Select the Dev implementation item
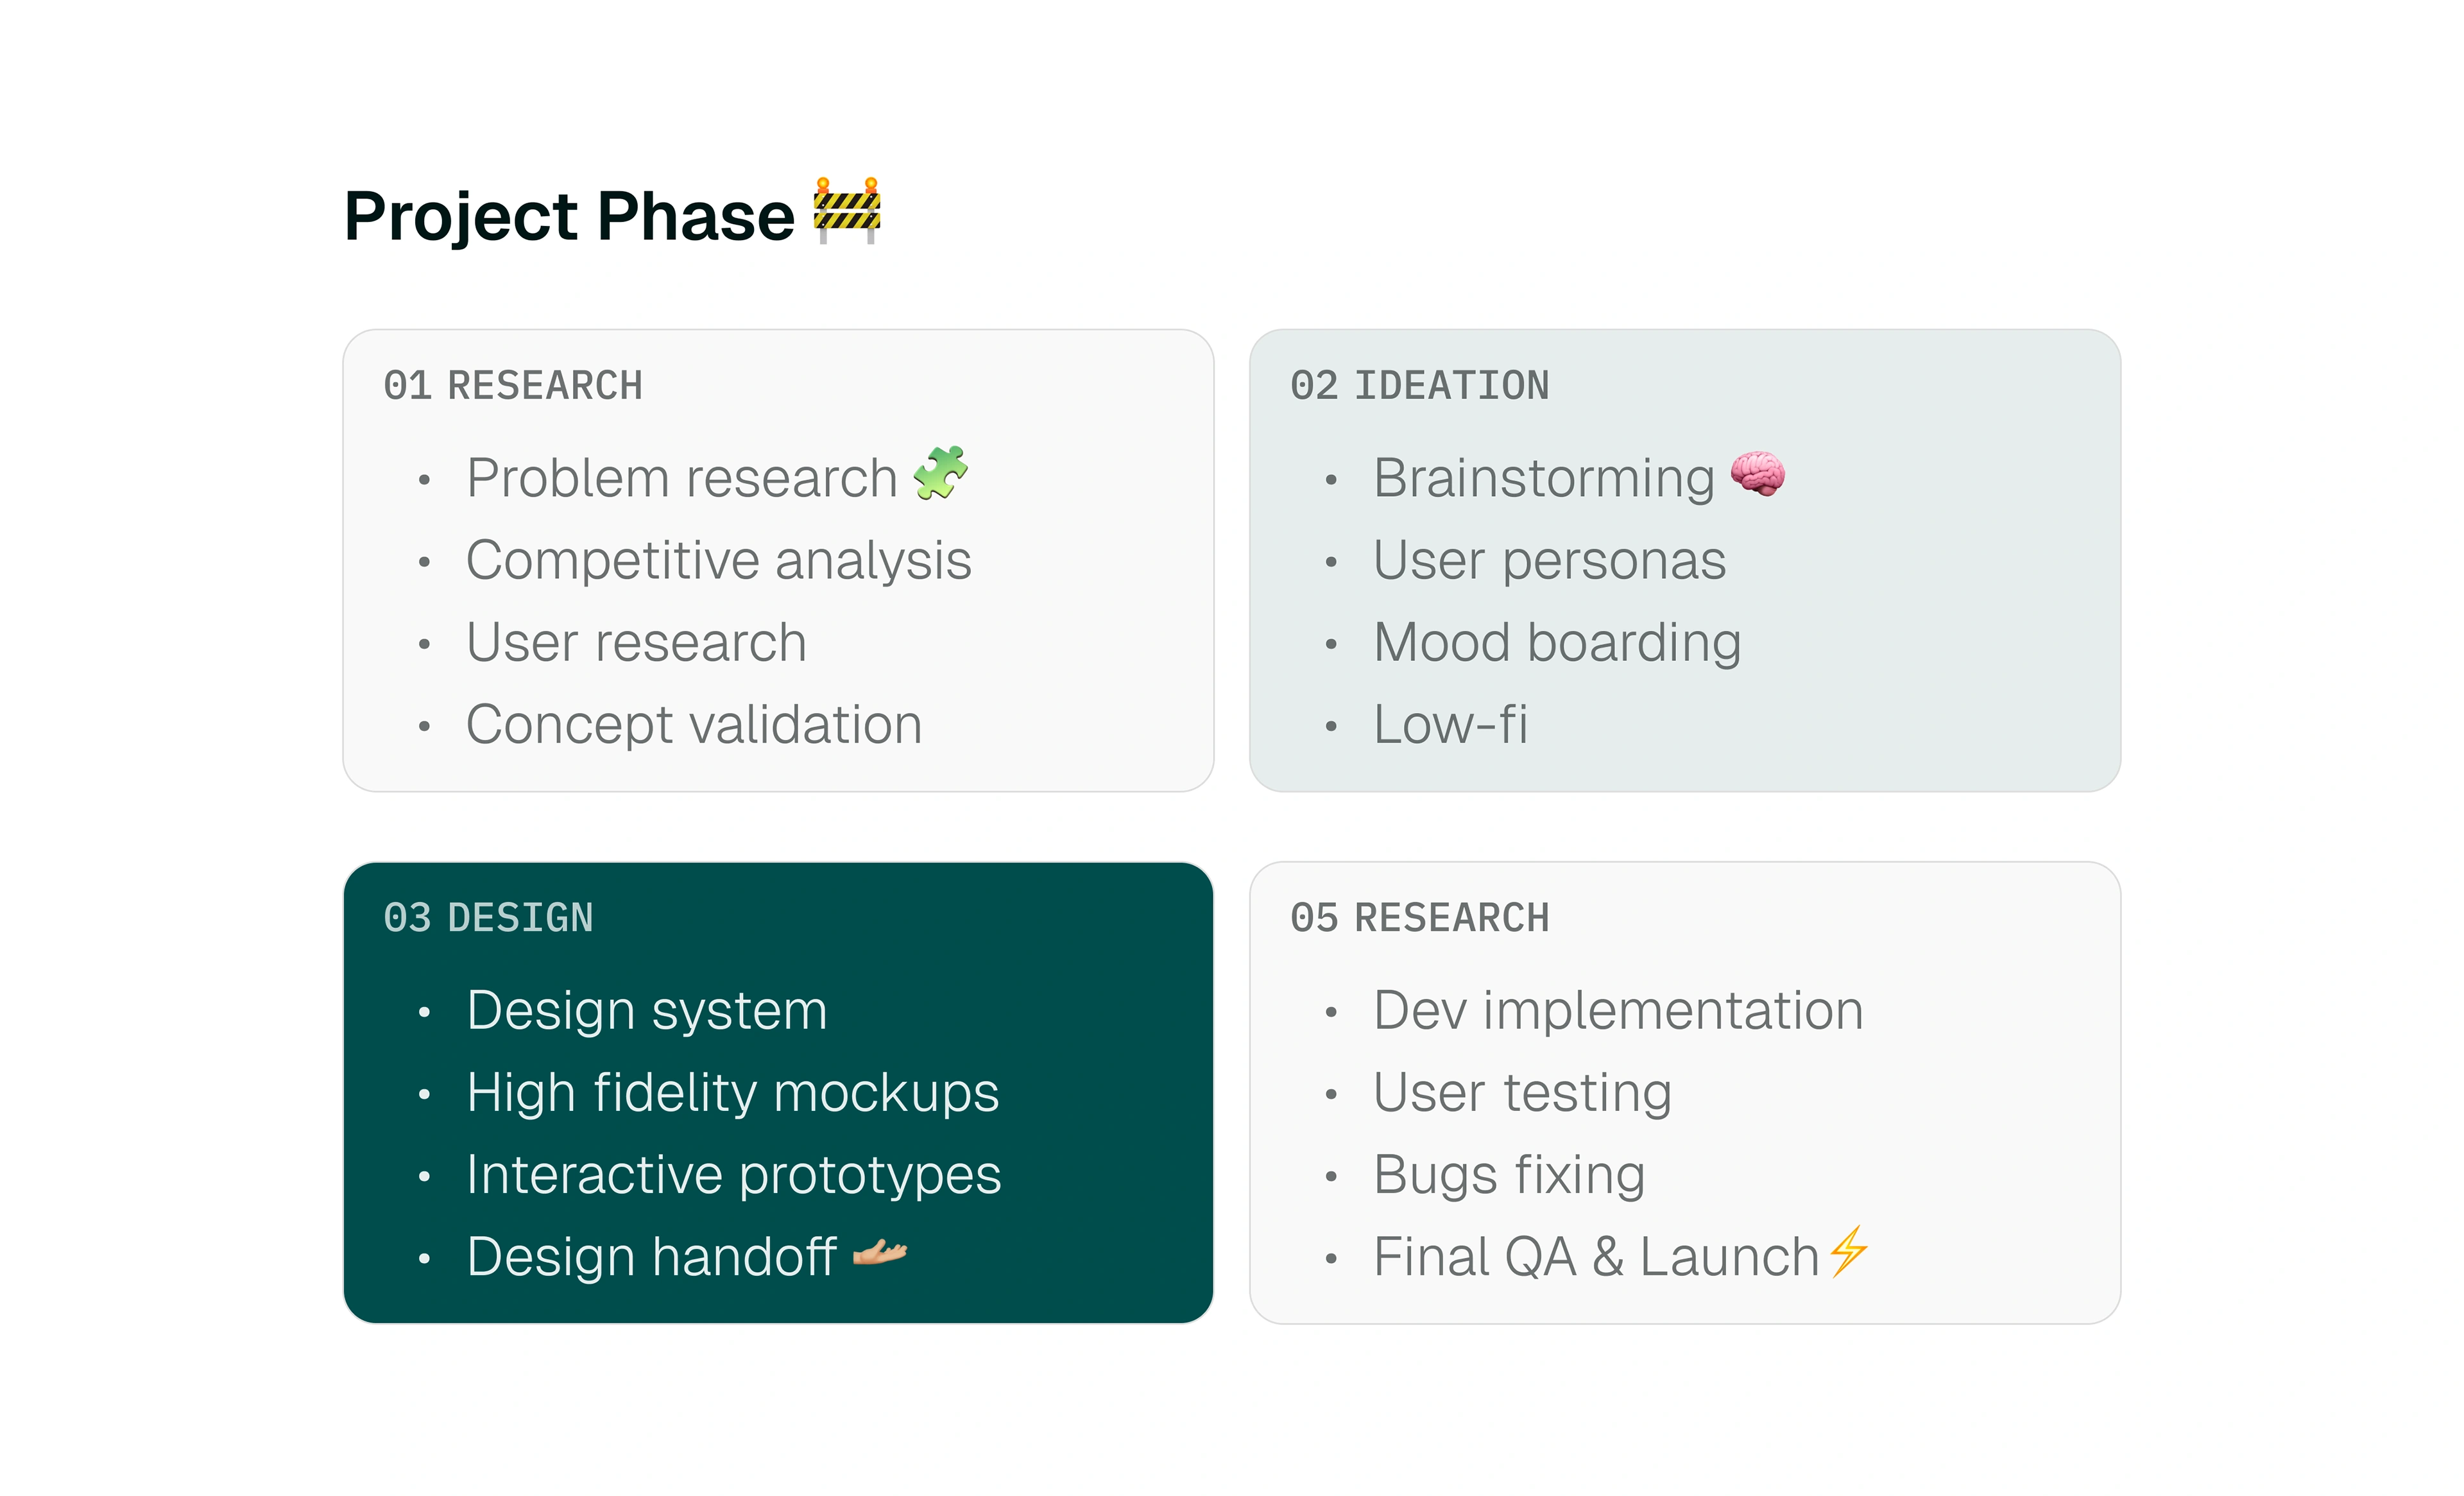 [1617, 1010]
